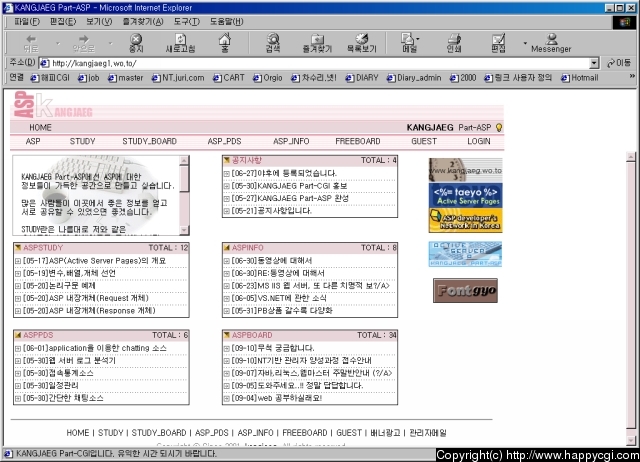Screen dimensions: 640x462
Task: Open the 즐겨찾기(A) menu
Action: (x=143, y=22)
